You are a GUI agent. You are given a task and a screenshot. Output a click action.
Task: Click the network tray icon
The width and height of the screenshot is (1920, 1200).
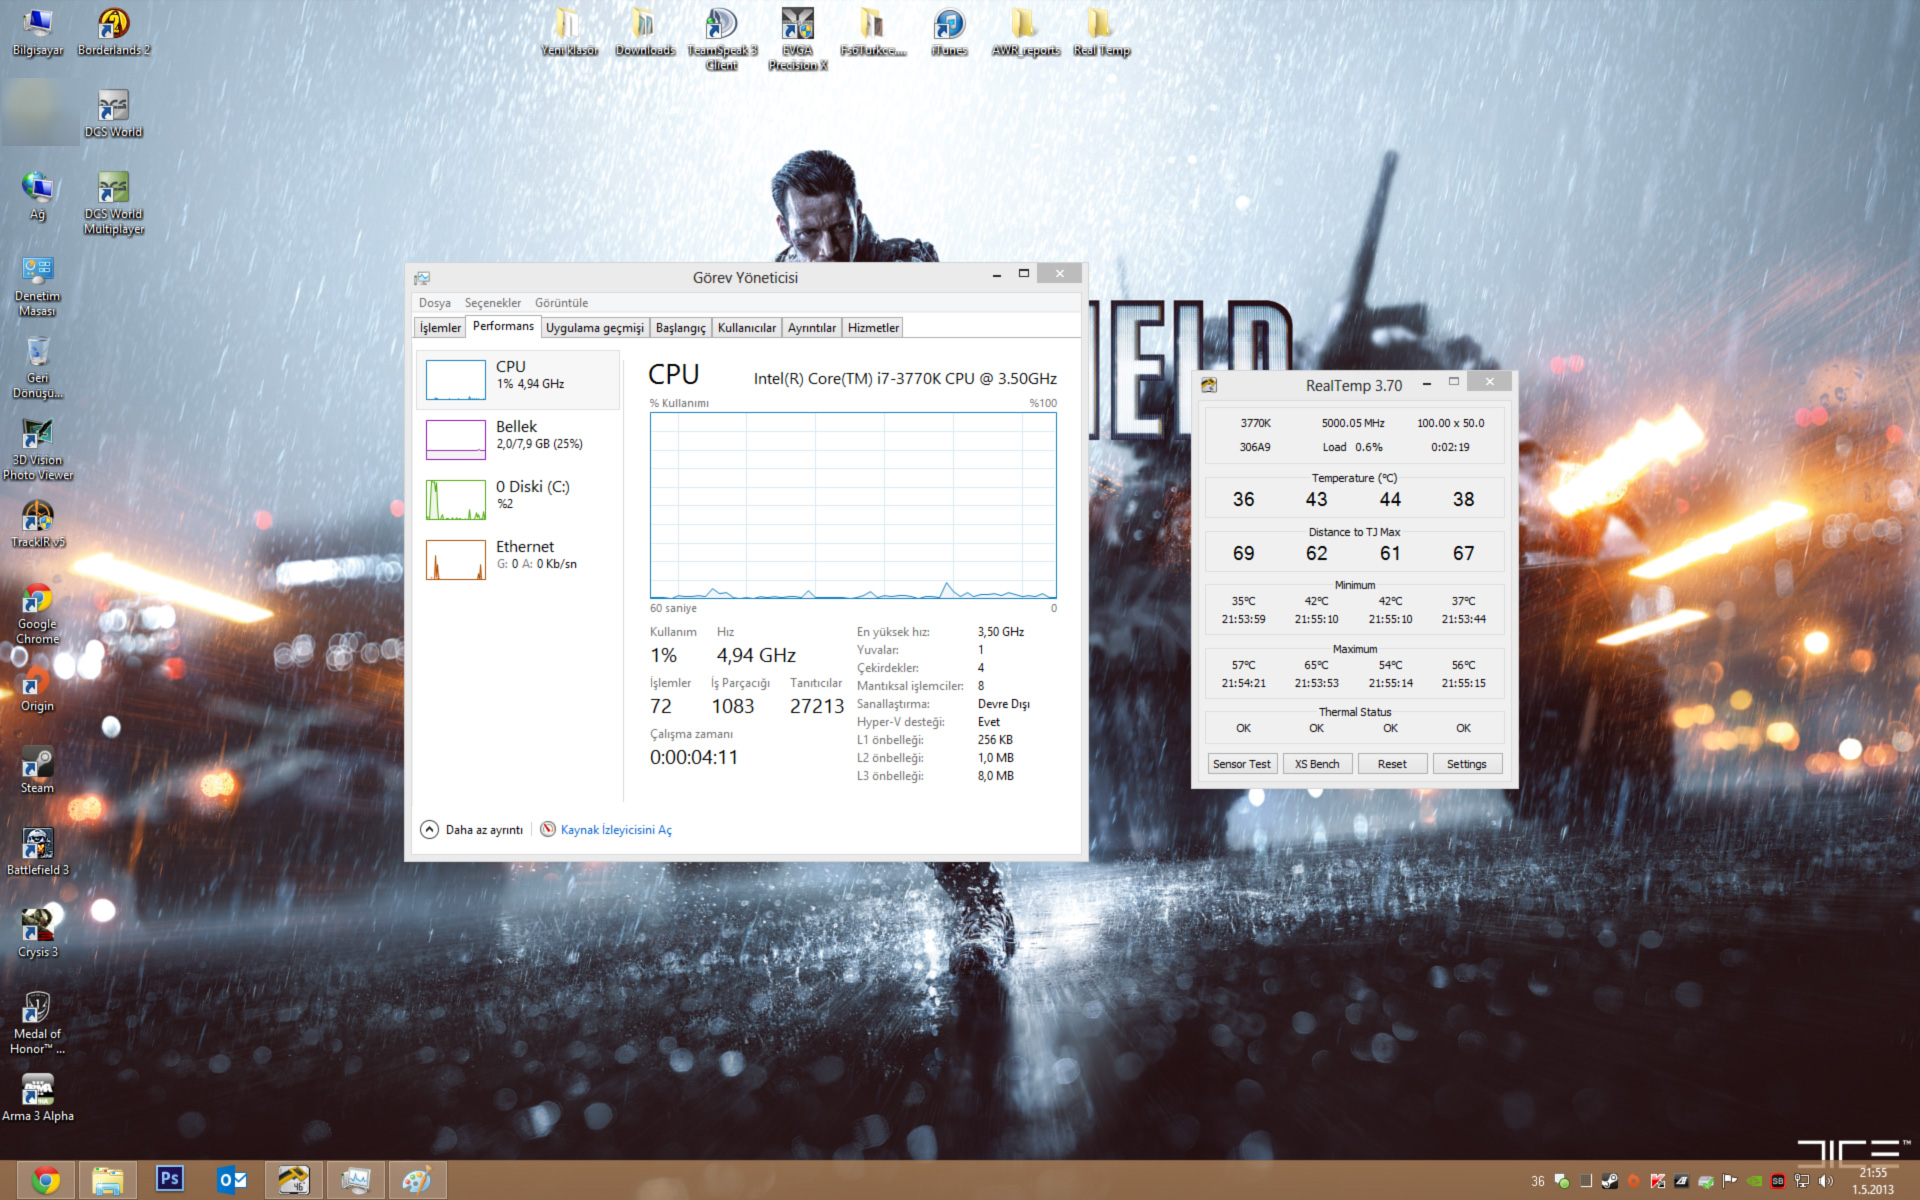[x=1802, y=1181]
